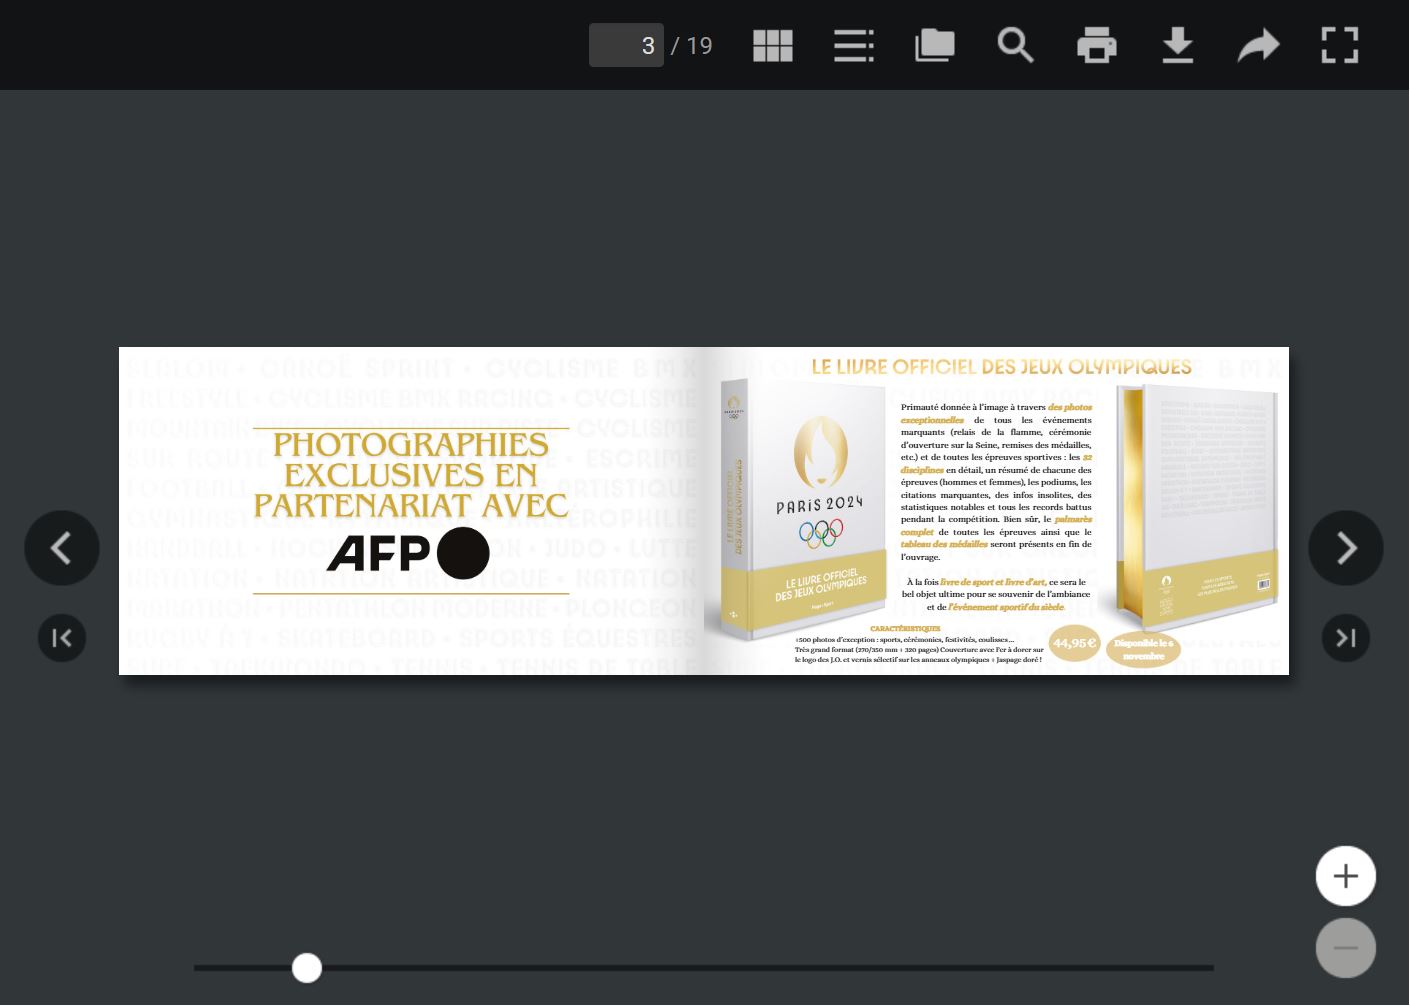Open the table of contents list
The image size is (1410, 1006).
point(853,45)
